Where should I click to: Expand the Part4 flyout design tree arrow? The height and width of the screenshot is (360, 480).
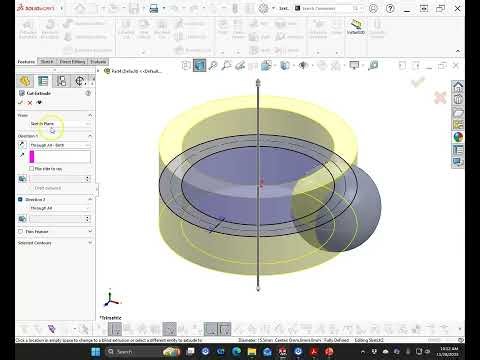tap(98, 71)
